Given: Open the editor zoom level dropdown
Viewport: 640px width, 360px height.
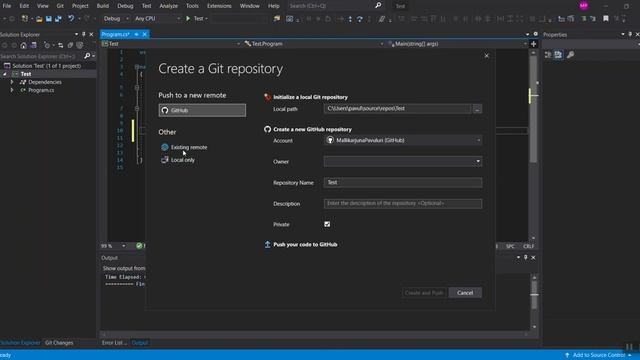Looking at the screenshot, I should click(x=124, y=246).
